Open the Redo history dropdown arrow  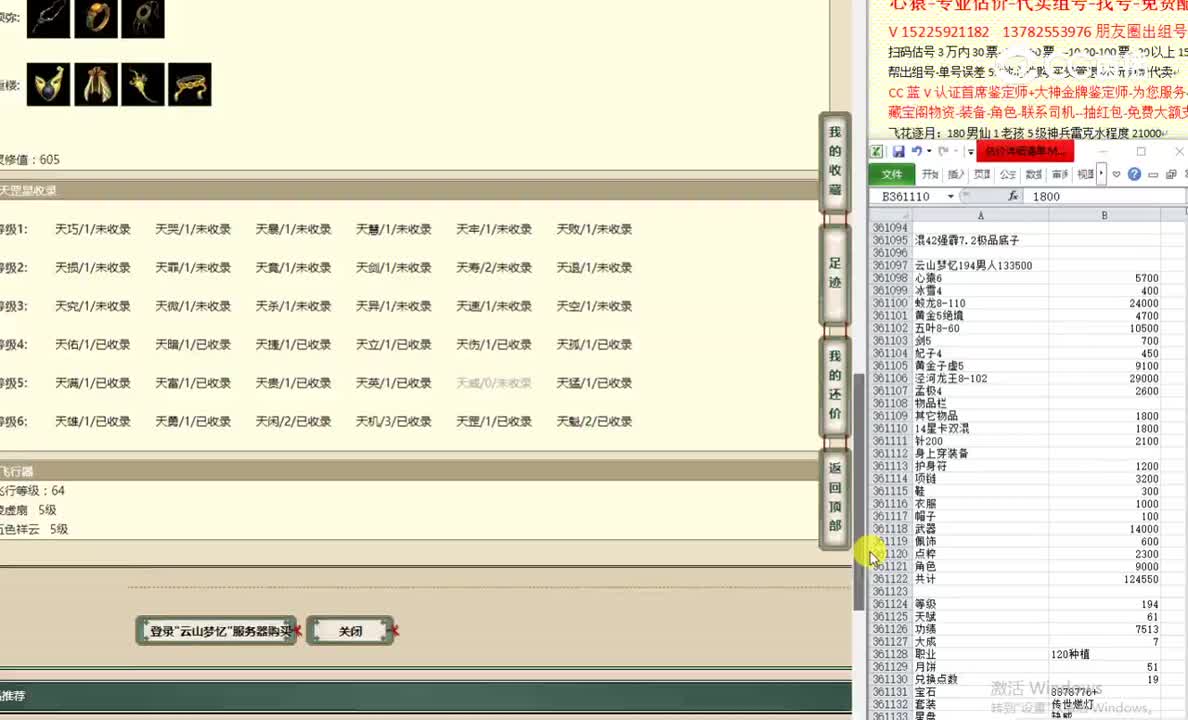tap(955, 152)
